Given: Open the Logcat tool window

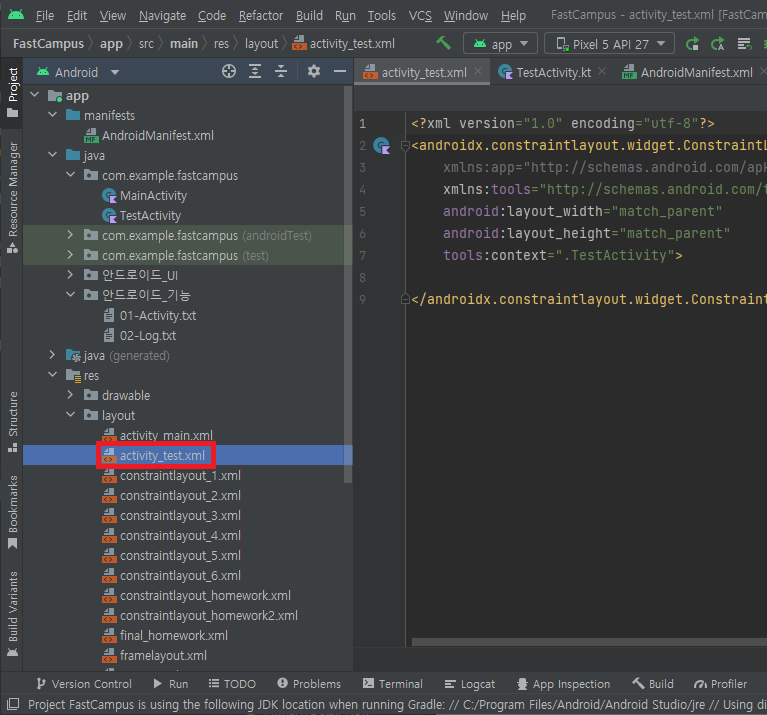Looking at the screenshot, I should click(x=470, y=684).
